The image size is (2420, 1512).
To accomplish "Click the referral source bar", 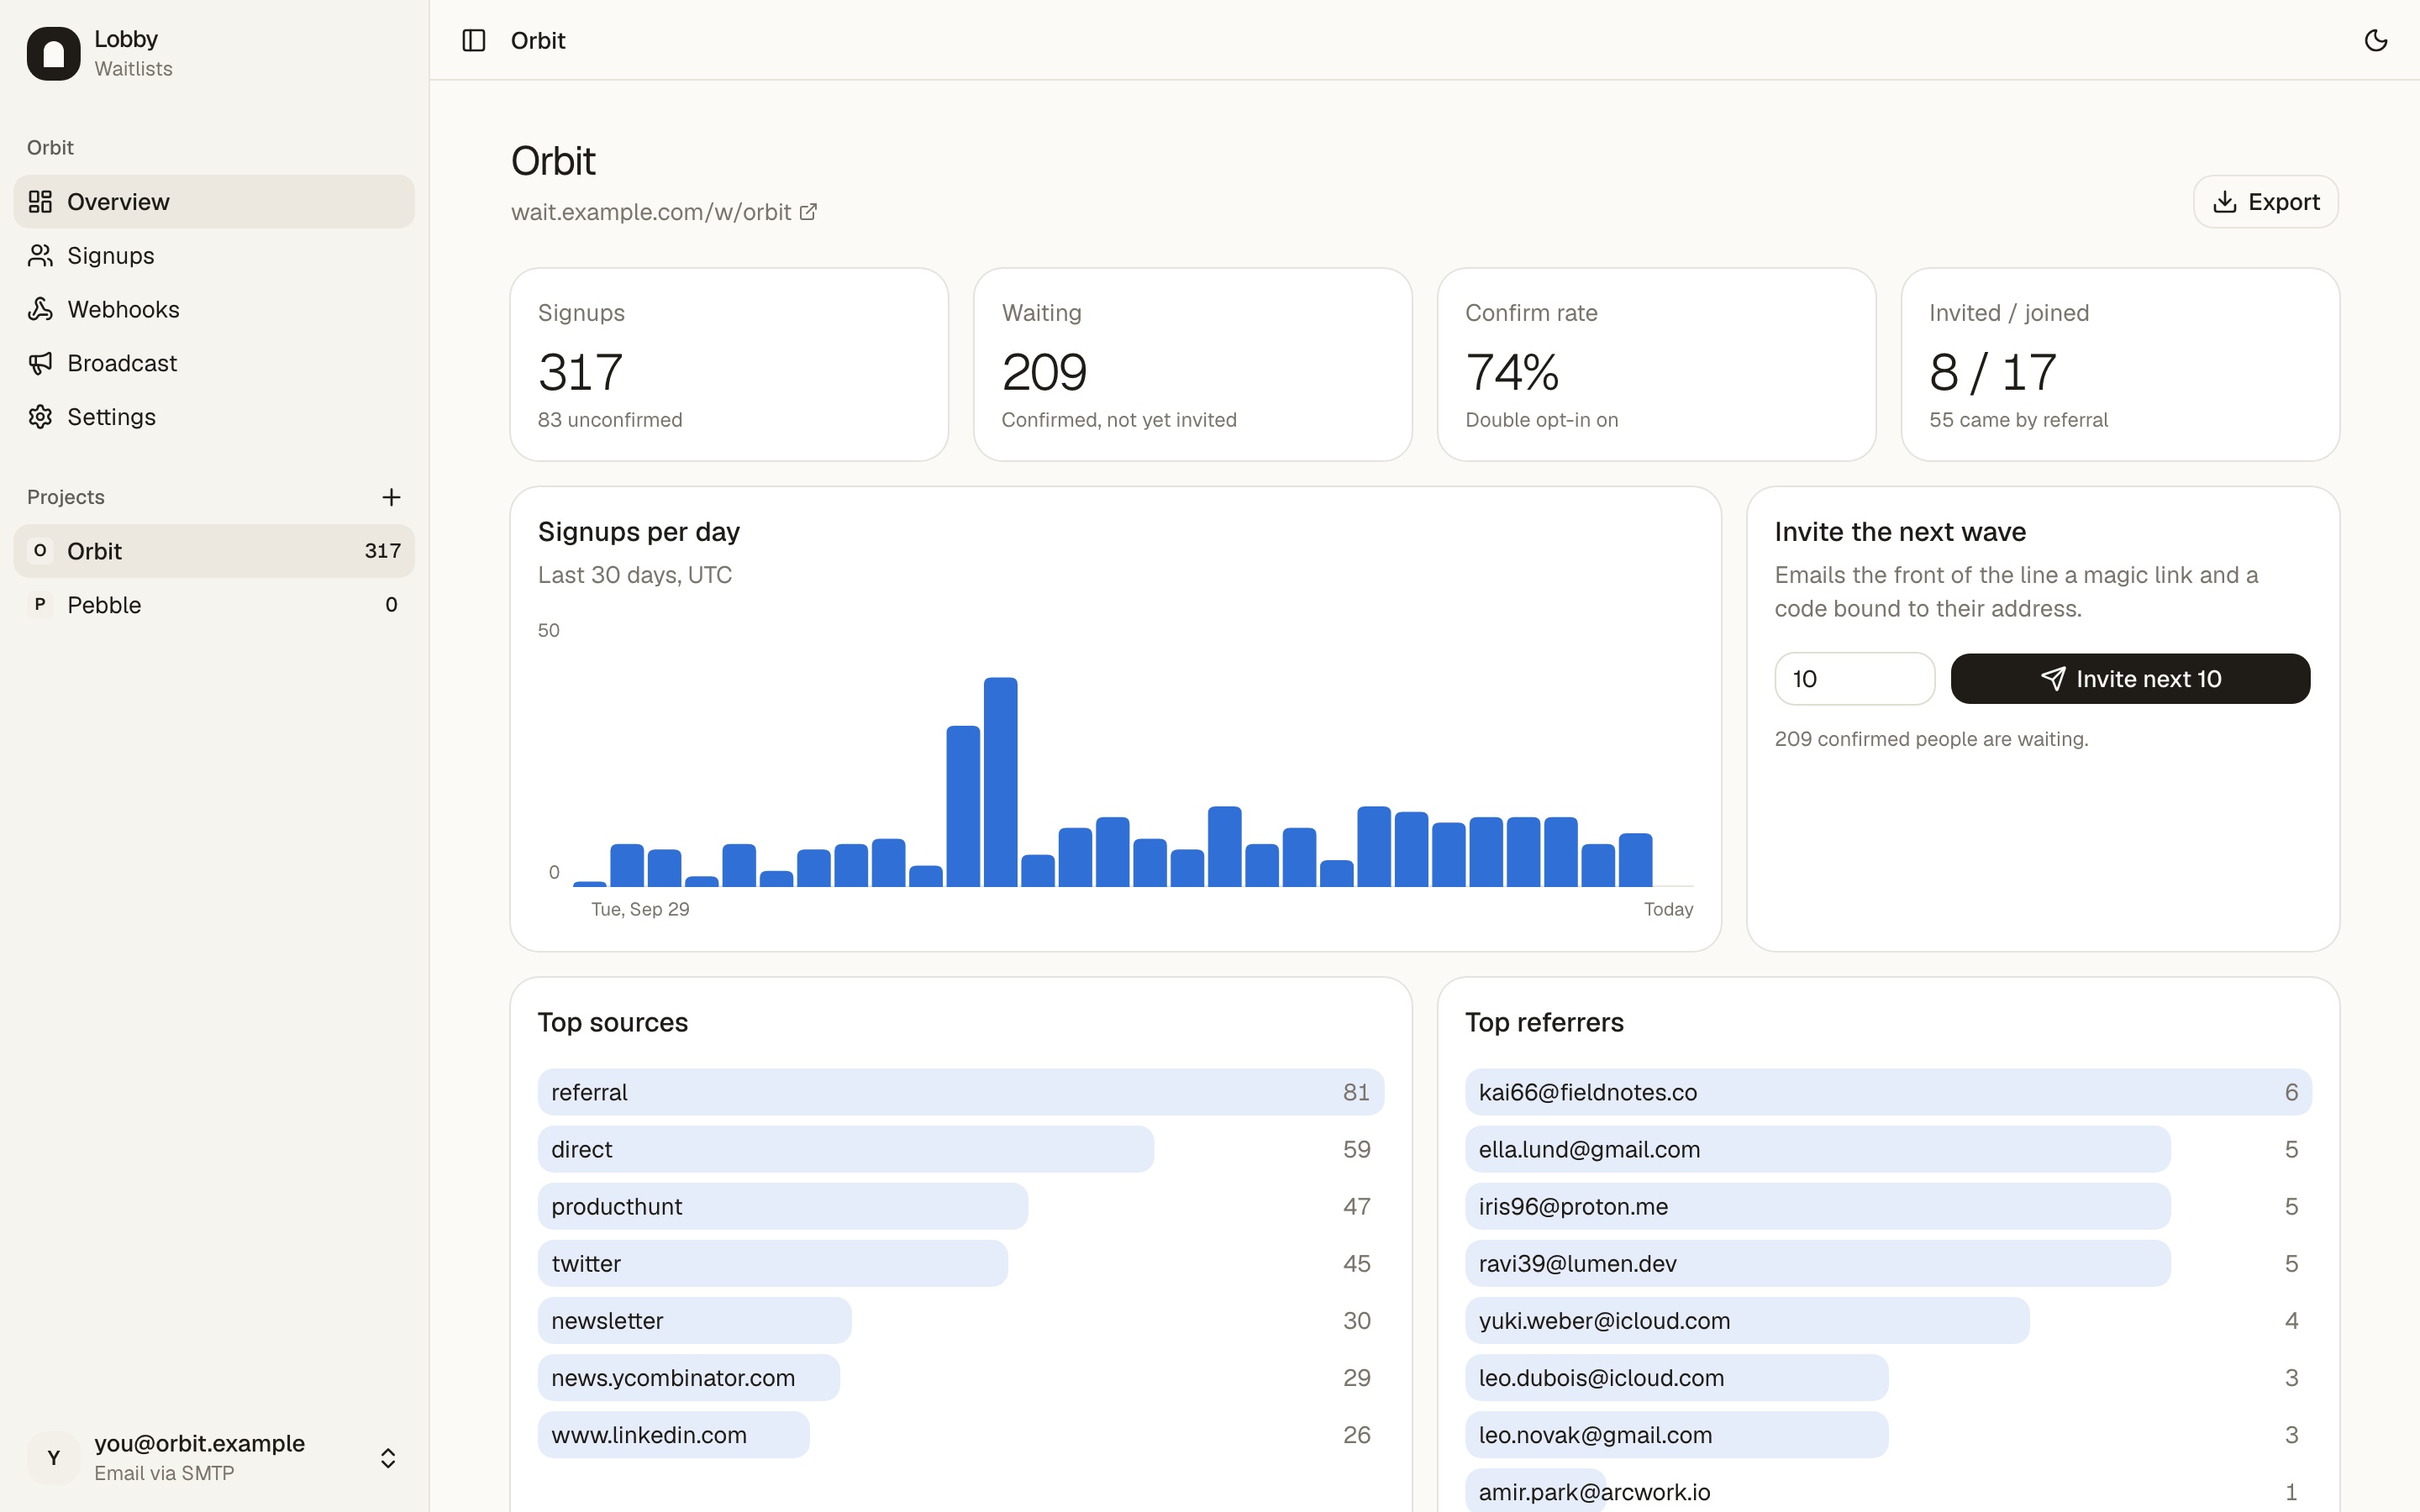I will (960, 1092).
